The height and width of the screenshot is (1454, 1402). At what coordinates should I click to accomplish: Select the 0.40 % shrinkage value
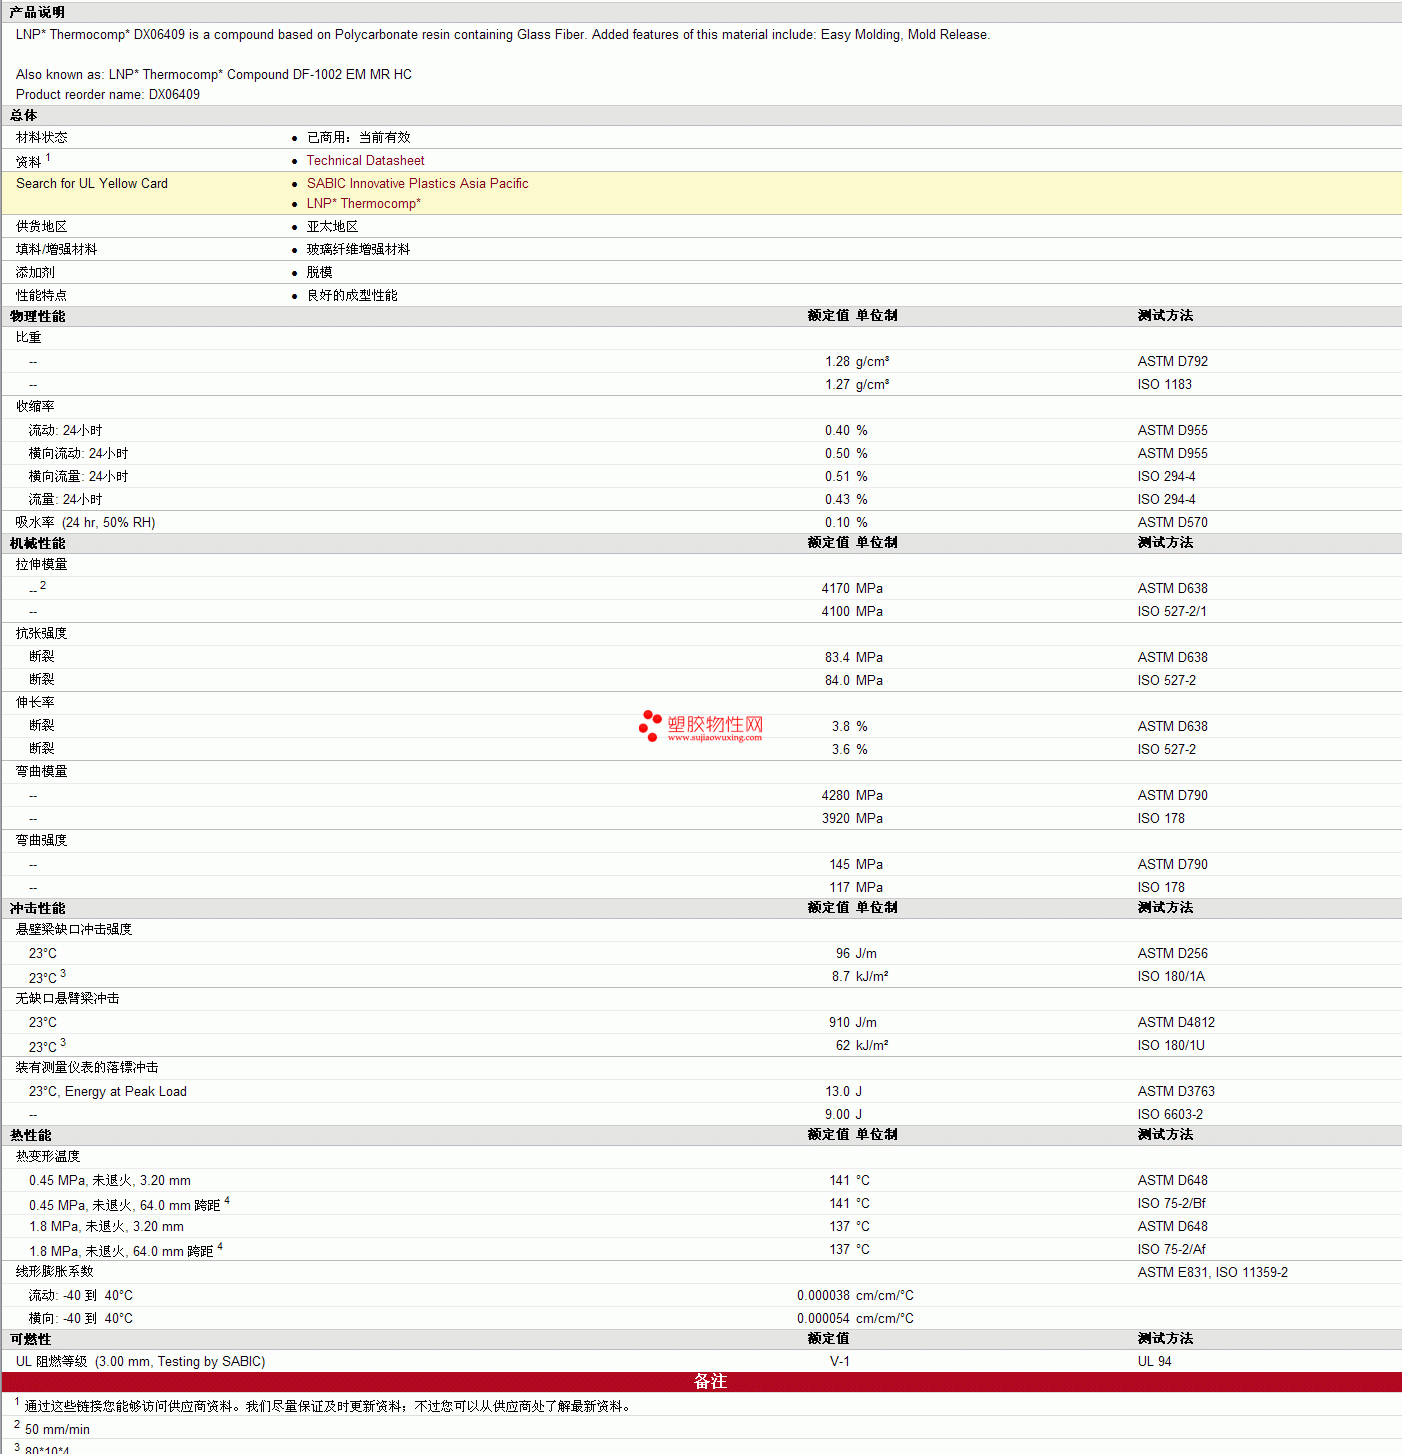846,430
